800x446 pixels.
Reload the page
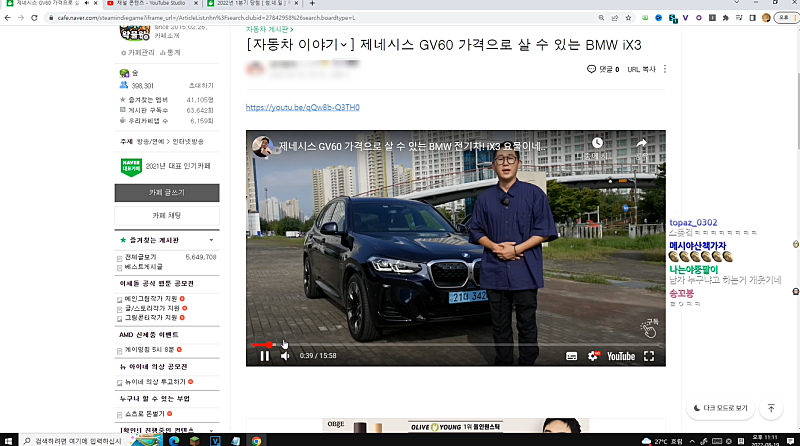(x=34, y=18)
